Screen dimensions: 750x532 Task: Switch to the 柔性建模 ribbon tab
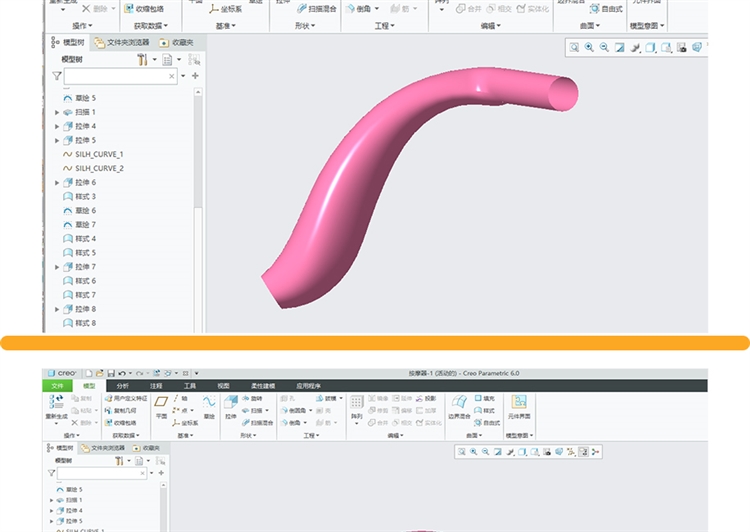[263, 386]
